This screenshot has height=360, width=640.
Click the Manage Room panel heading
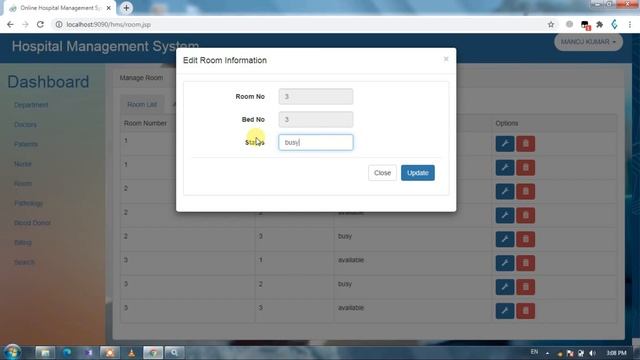(141, 78)
